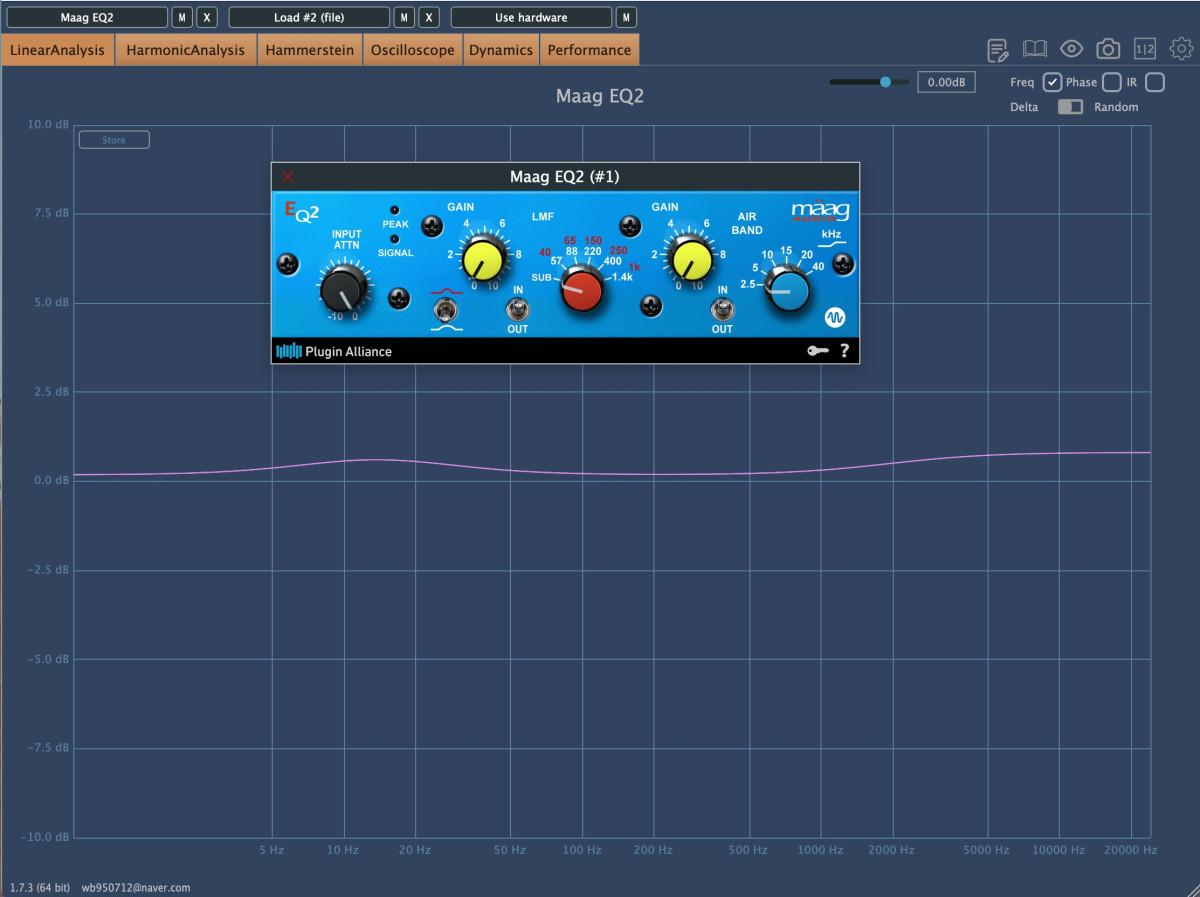This screenshot has width=1200, height=897.
Task: Flip the LMF band IN/OUT toggle switch
Action: tap(518, 310)
